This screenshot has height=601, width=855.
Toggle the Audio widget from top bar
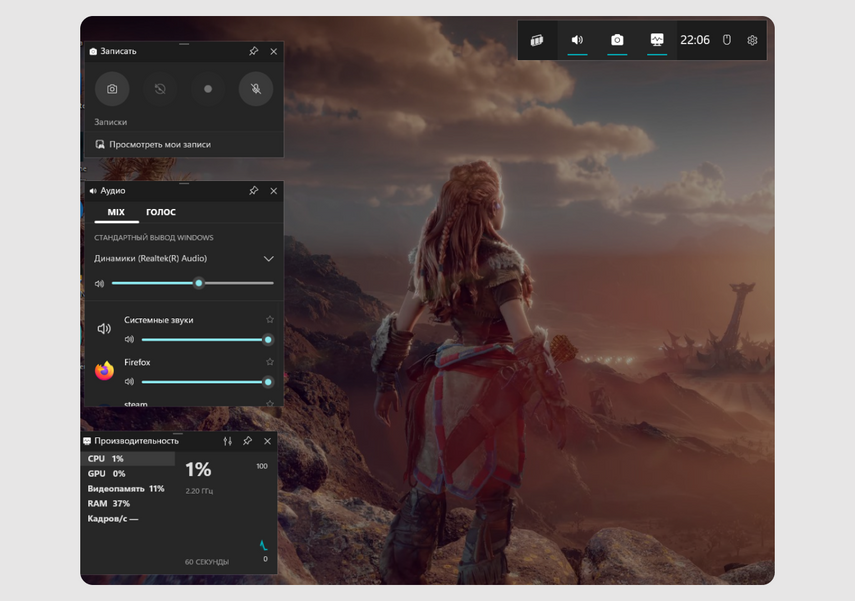point(577,40)
